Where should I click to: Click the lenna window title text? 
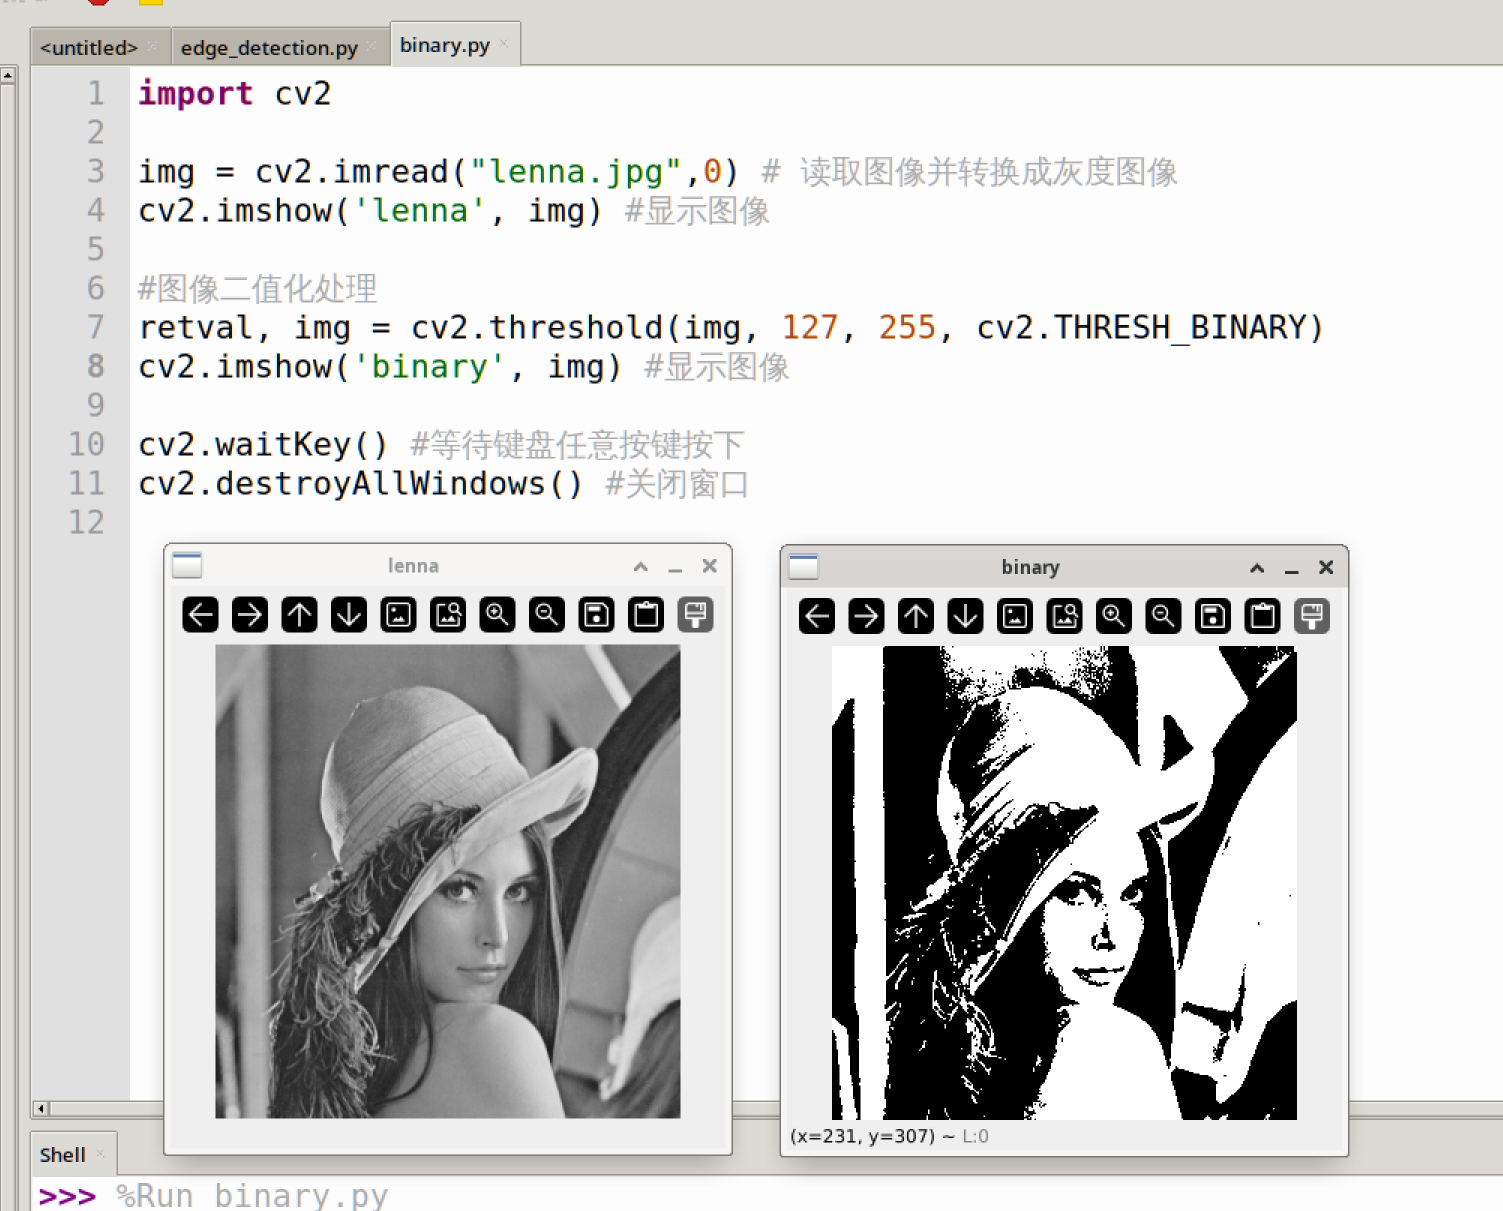coord(413,566)
